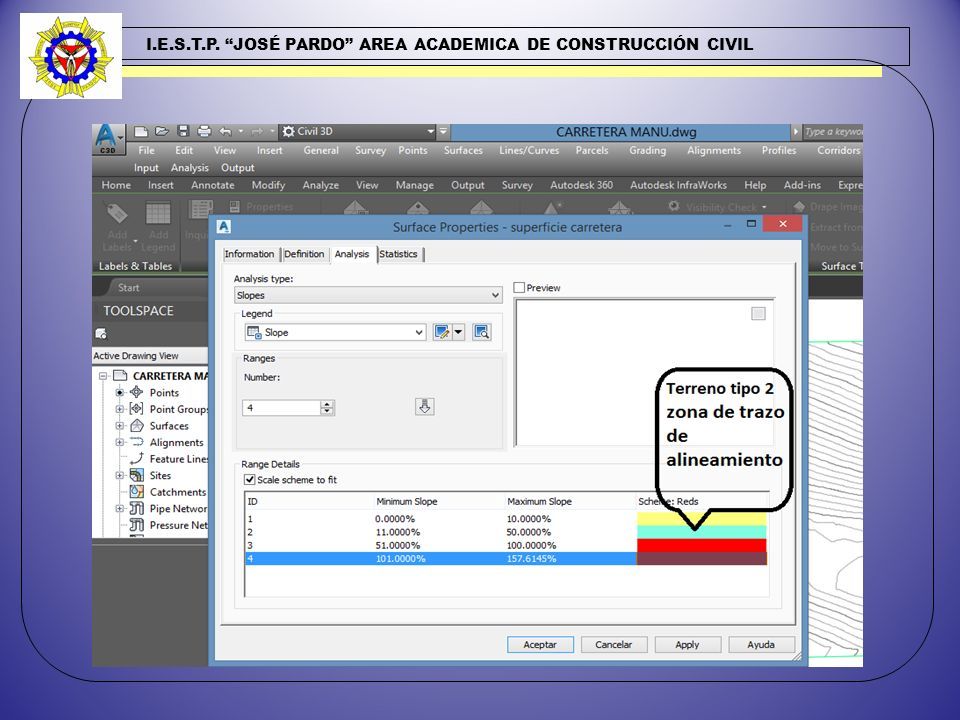Click the Alignments icon in the tree

[137, 442]
